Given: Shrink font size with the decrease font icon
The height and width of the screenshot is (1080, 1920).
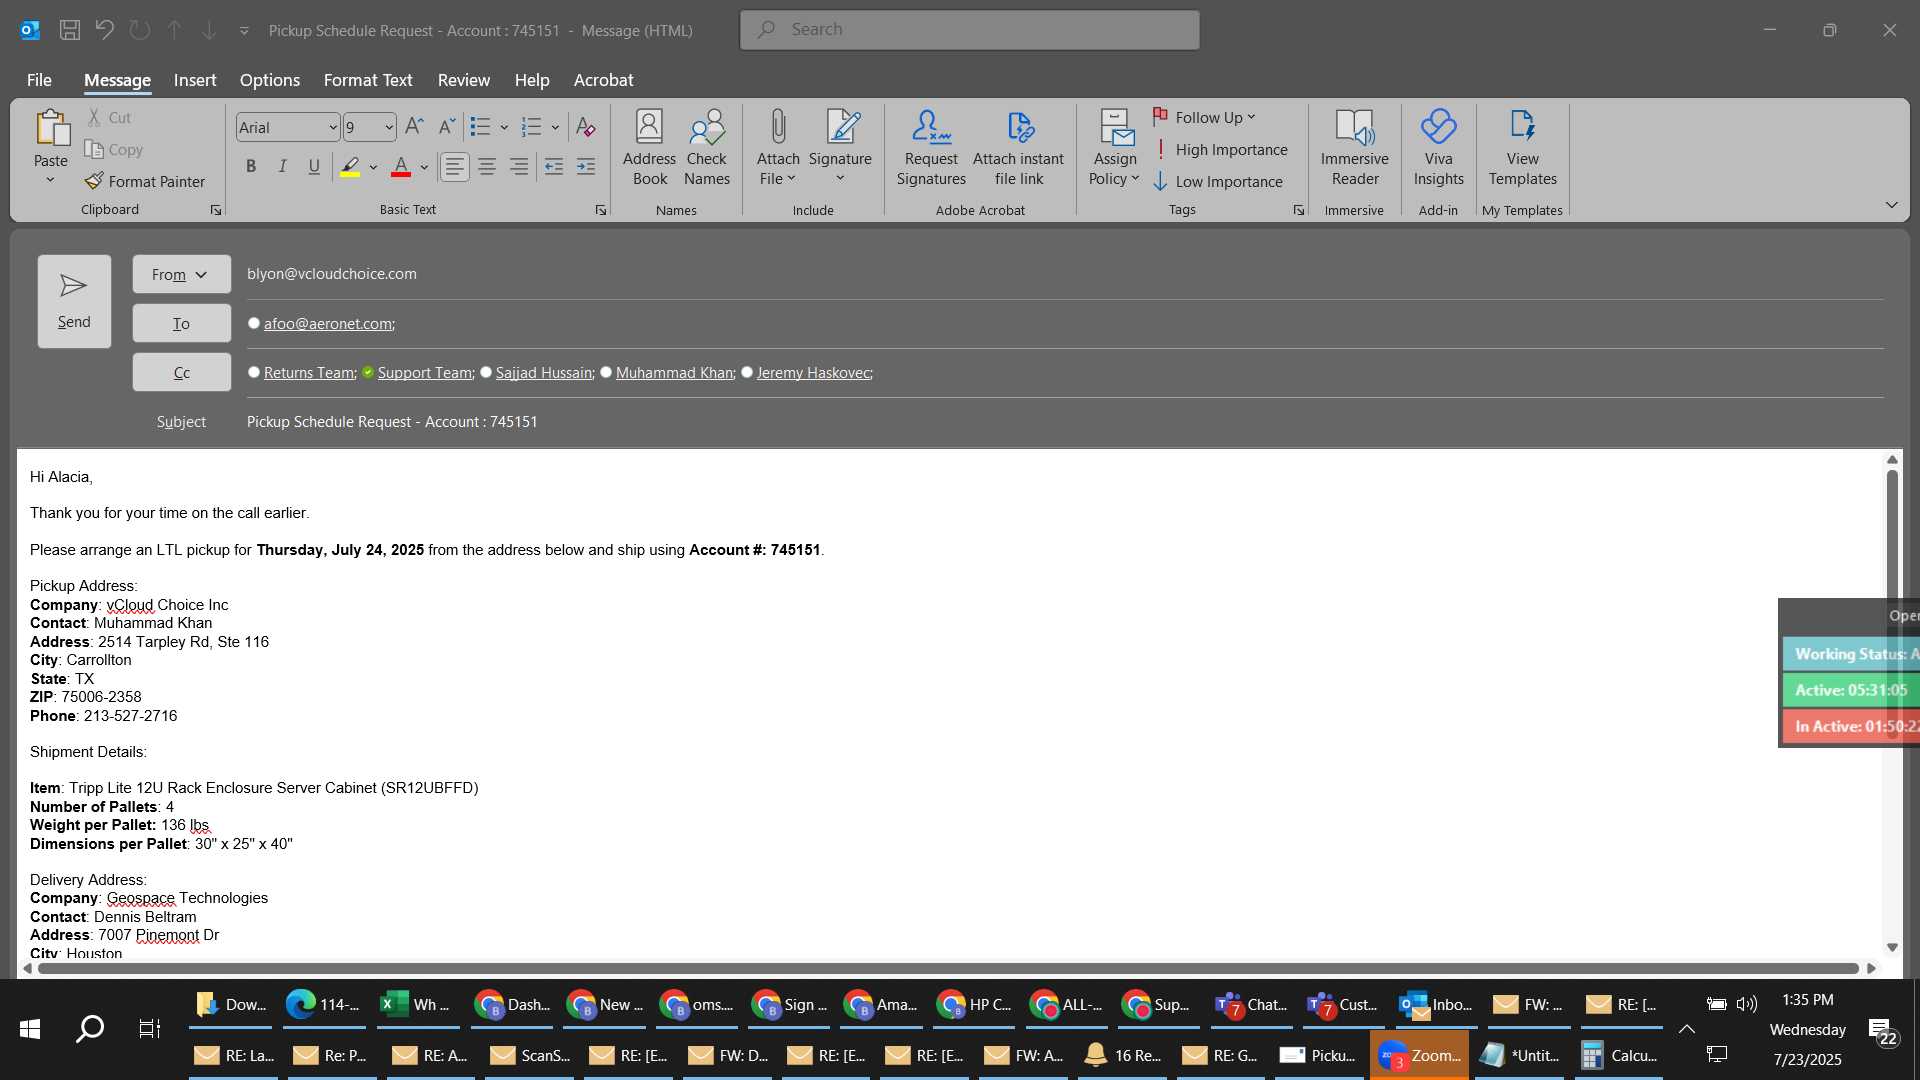Looking at the screenshot, I should (447, 127).
